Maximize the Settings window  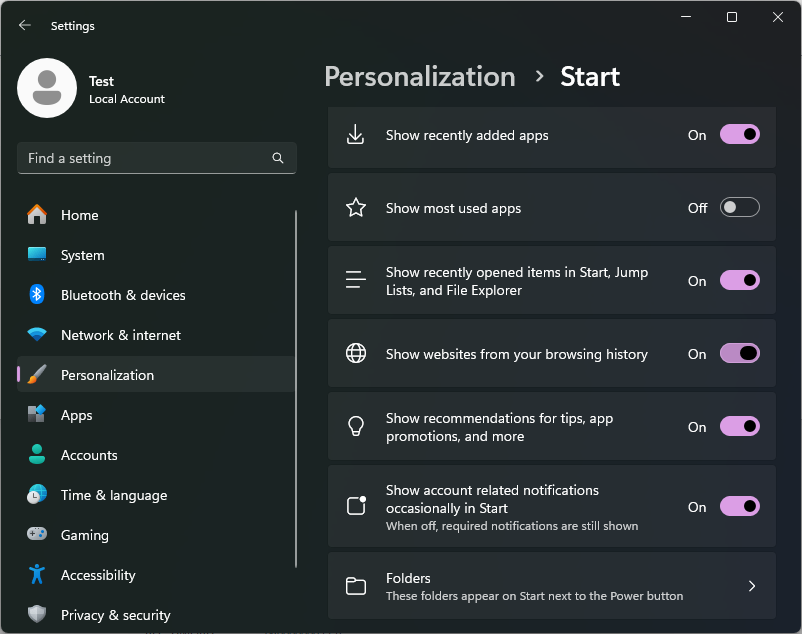point(732,17)
